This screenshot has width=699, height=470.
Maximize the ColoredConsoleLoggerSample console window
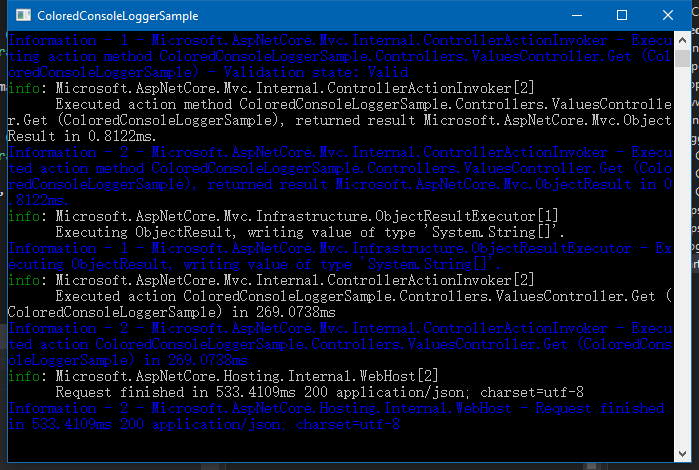pos(622,16)
